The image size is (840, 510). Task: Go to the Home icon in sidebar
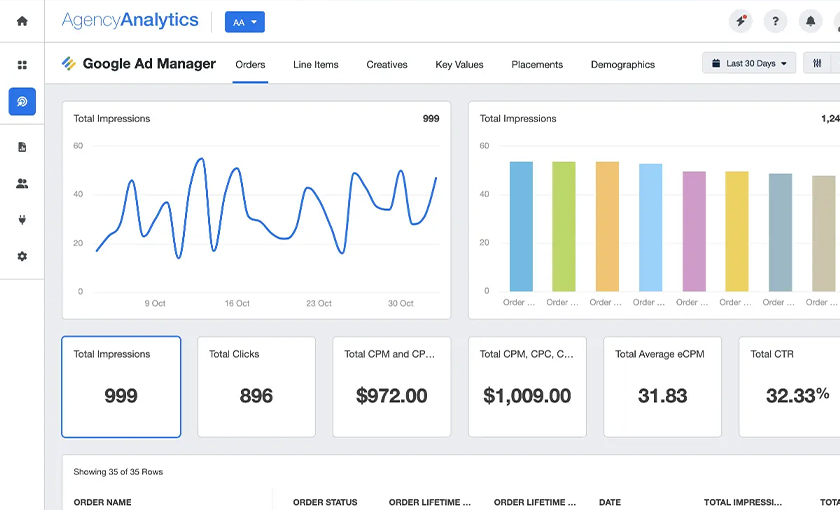(x=22, y=21)
